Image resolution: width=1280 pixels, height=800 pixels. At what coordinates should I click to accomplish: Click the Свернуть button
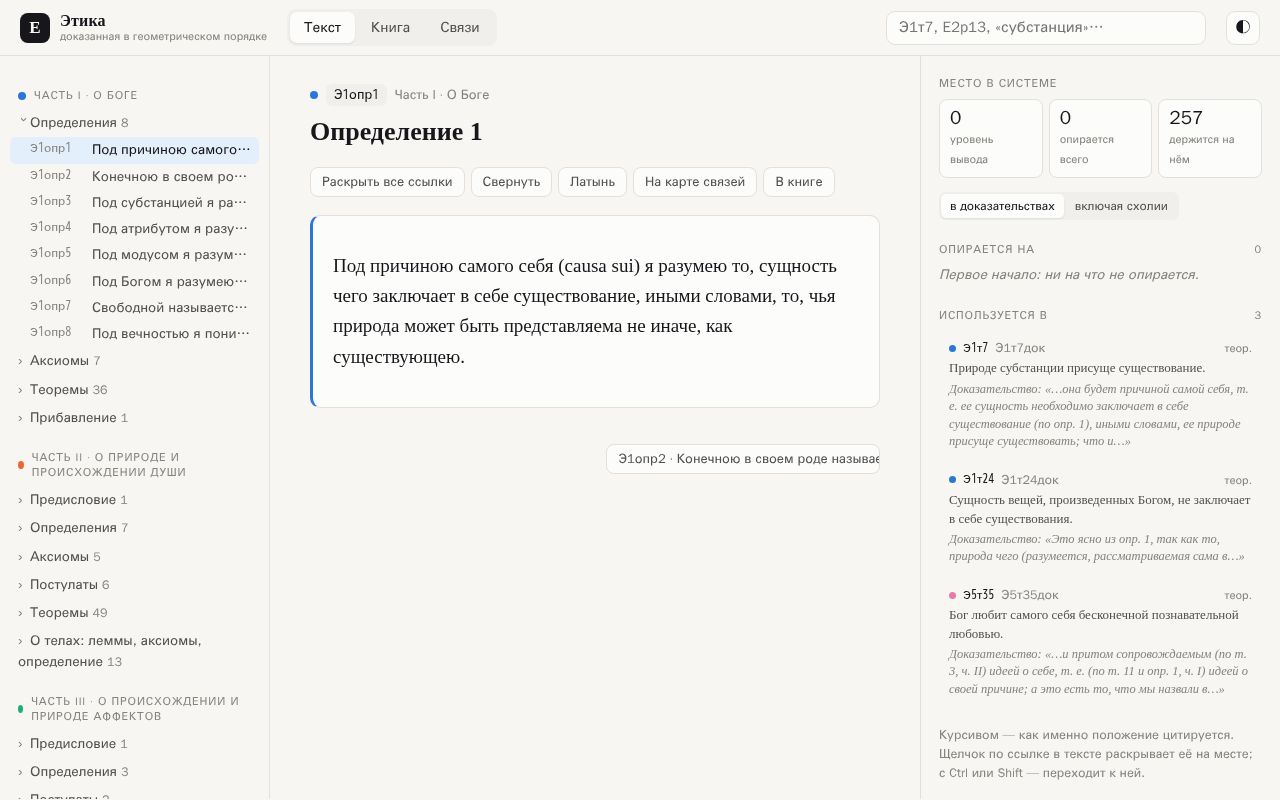tap(511, 182)
